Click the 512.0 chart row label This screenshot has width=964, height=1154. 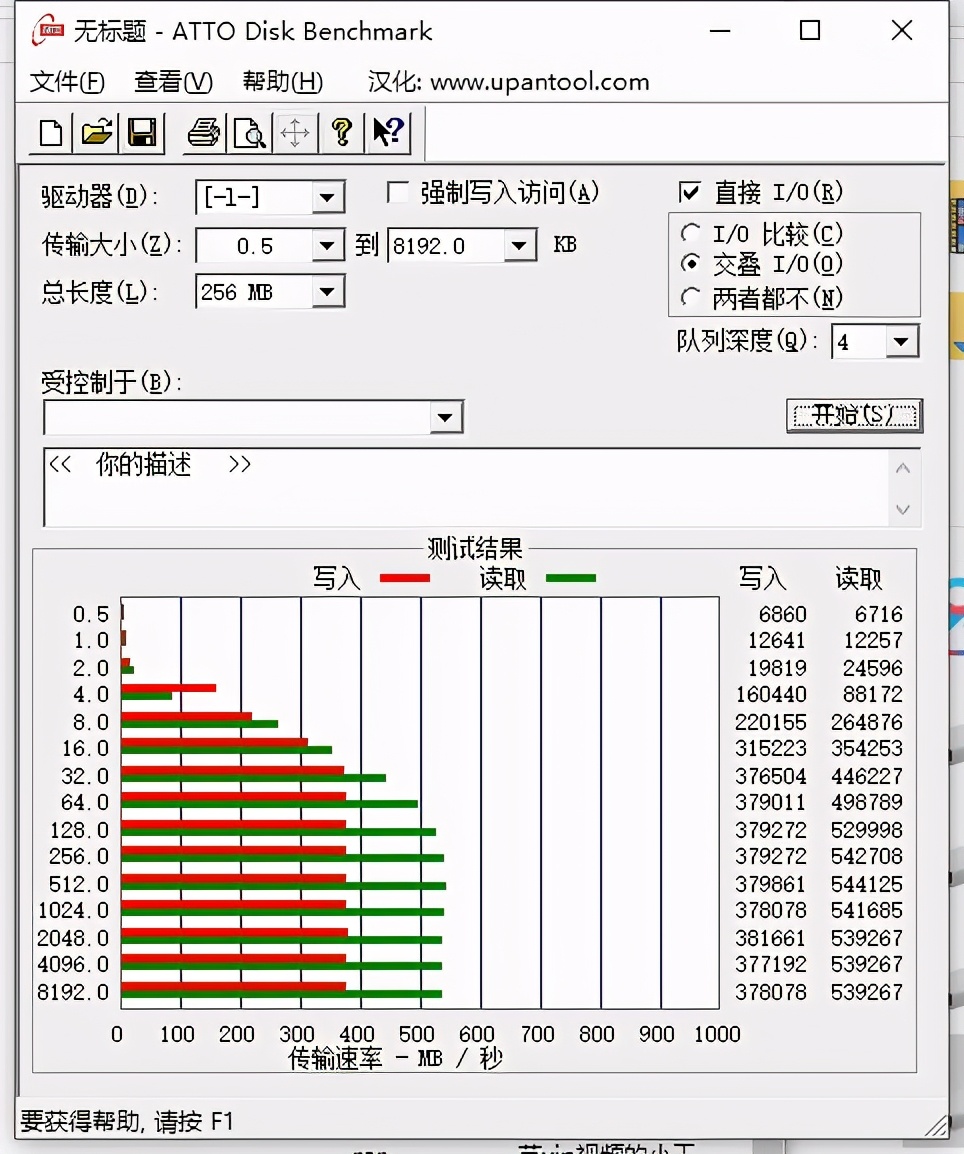[x=79, y=883]
